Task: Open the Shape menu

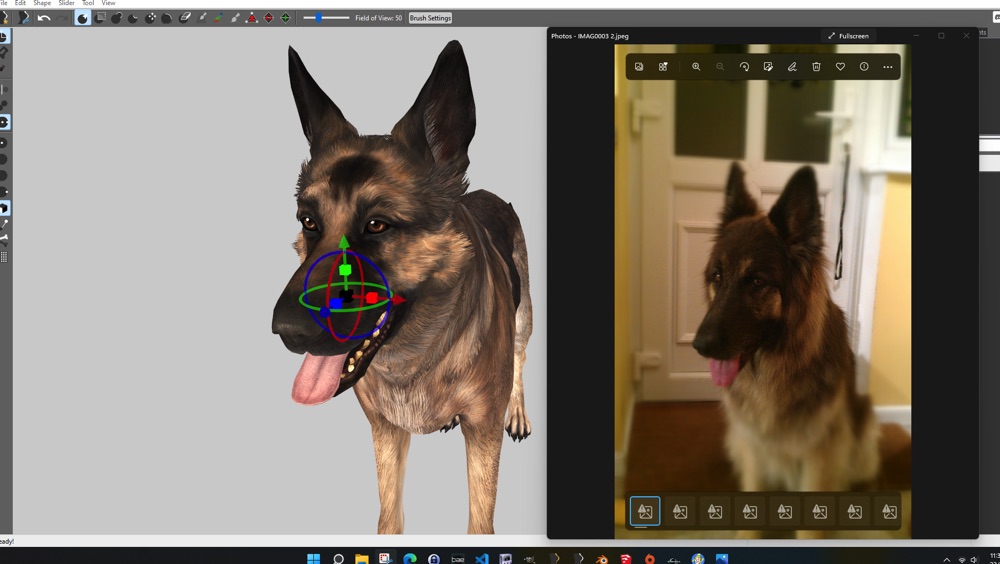Action: 42,3
